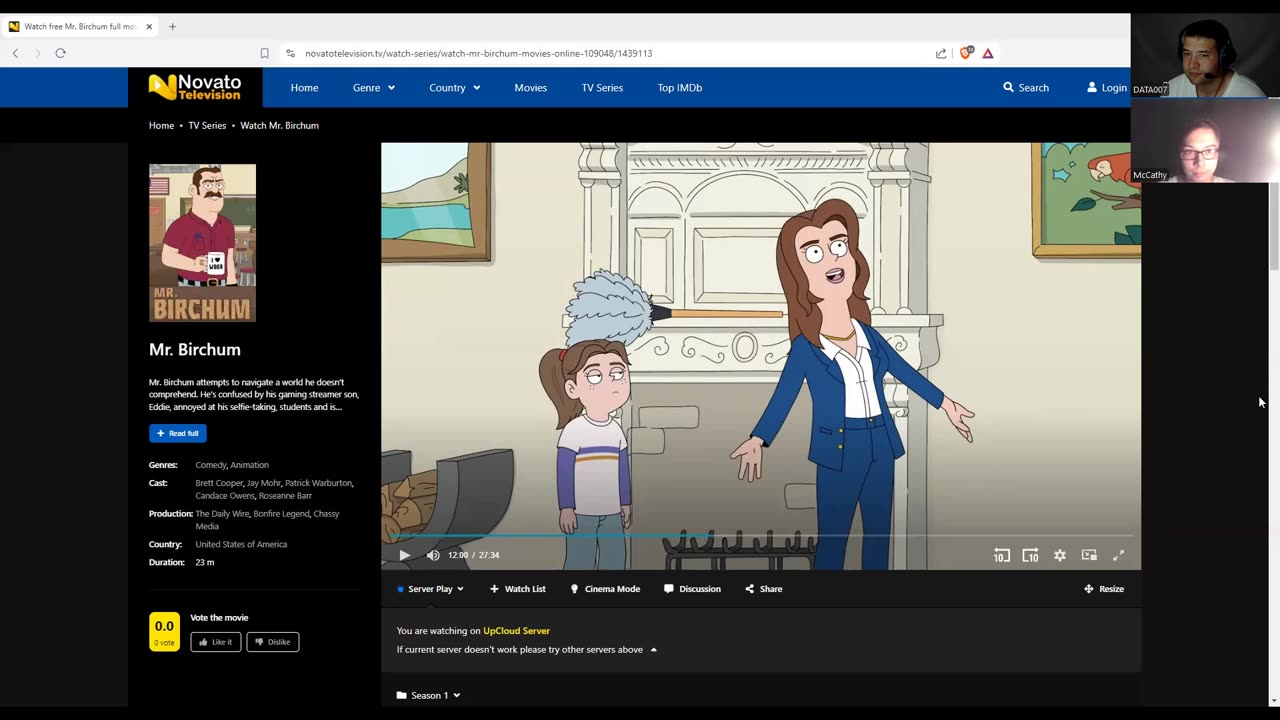Image resolution: width=1280 pixels, height=720 pixels.
Task: Skip forward 10 seconds in video
Action: point(1030,555)
